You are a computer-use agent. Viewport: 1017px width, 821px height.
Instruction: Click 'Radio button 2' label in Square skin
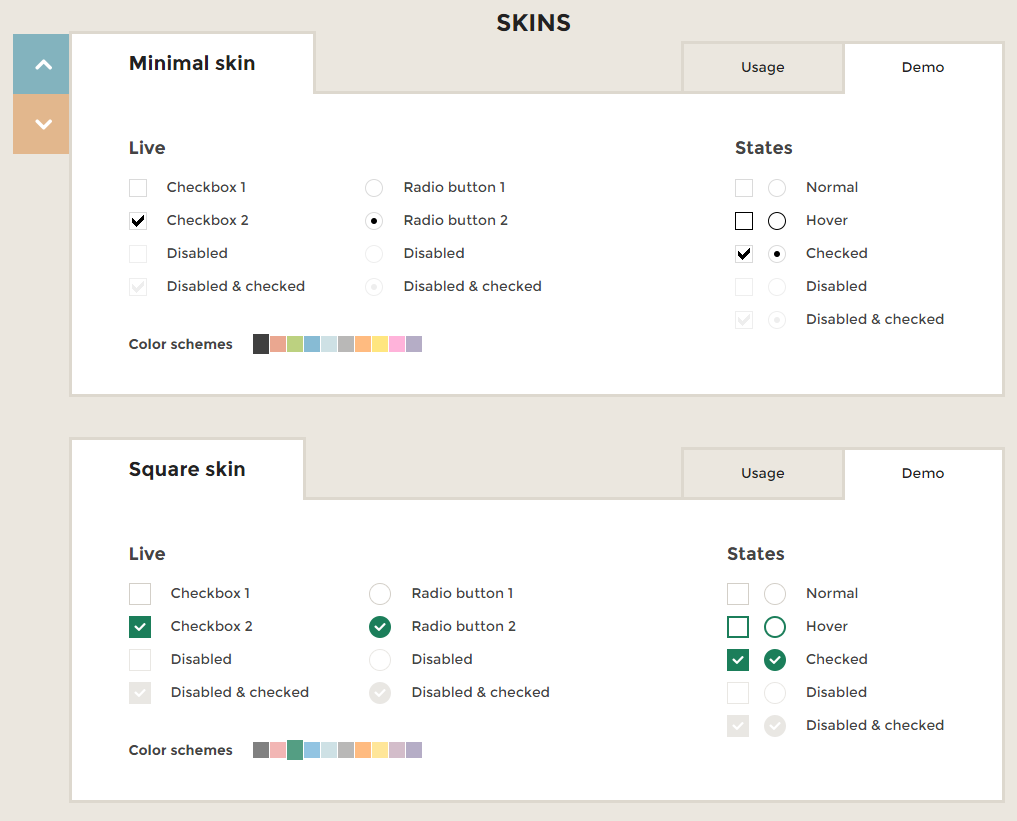[464, 626]
